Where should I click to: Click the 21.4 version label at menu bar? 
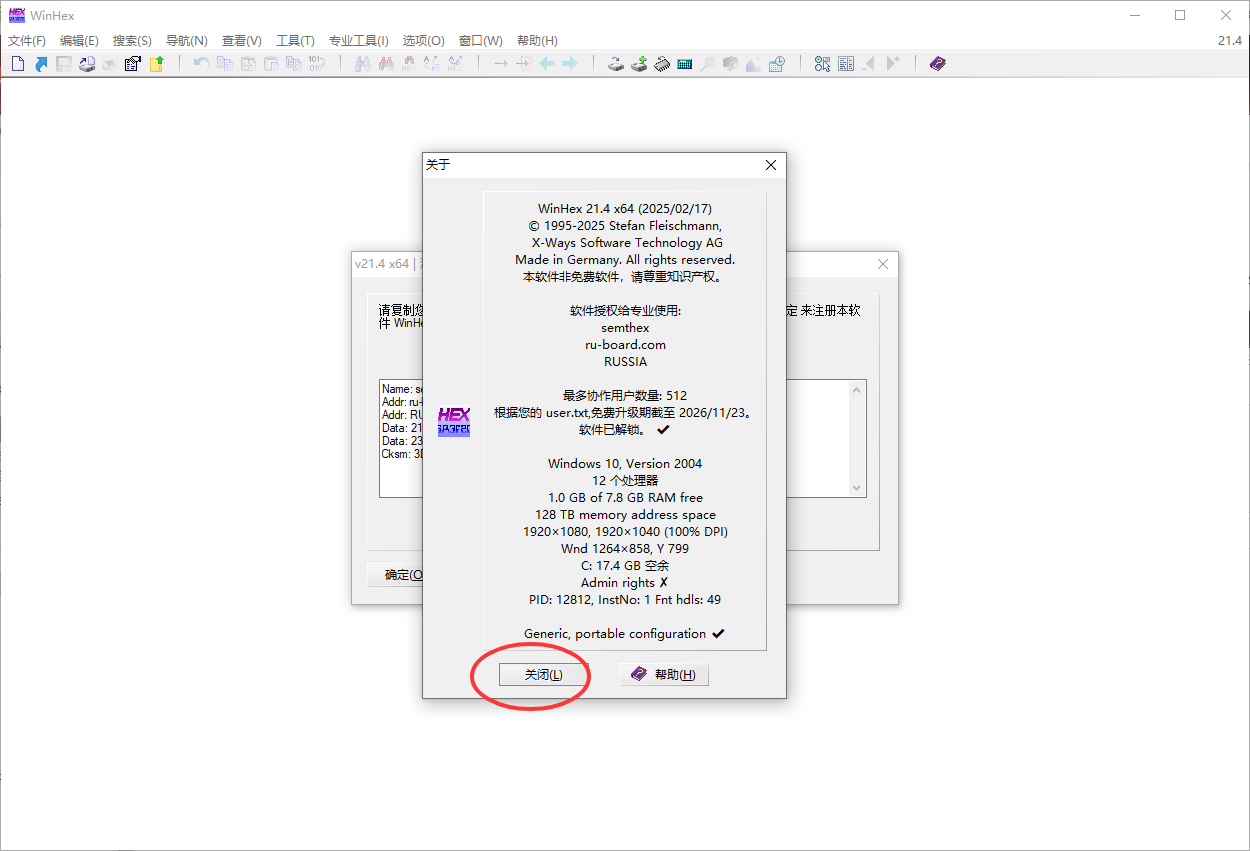(x=1230, y=41)
